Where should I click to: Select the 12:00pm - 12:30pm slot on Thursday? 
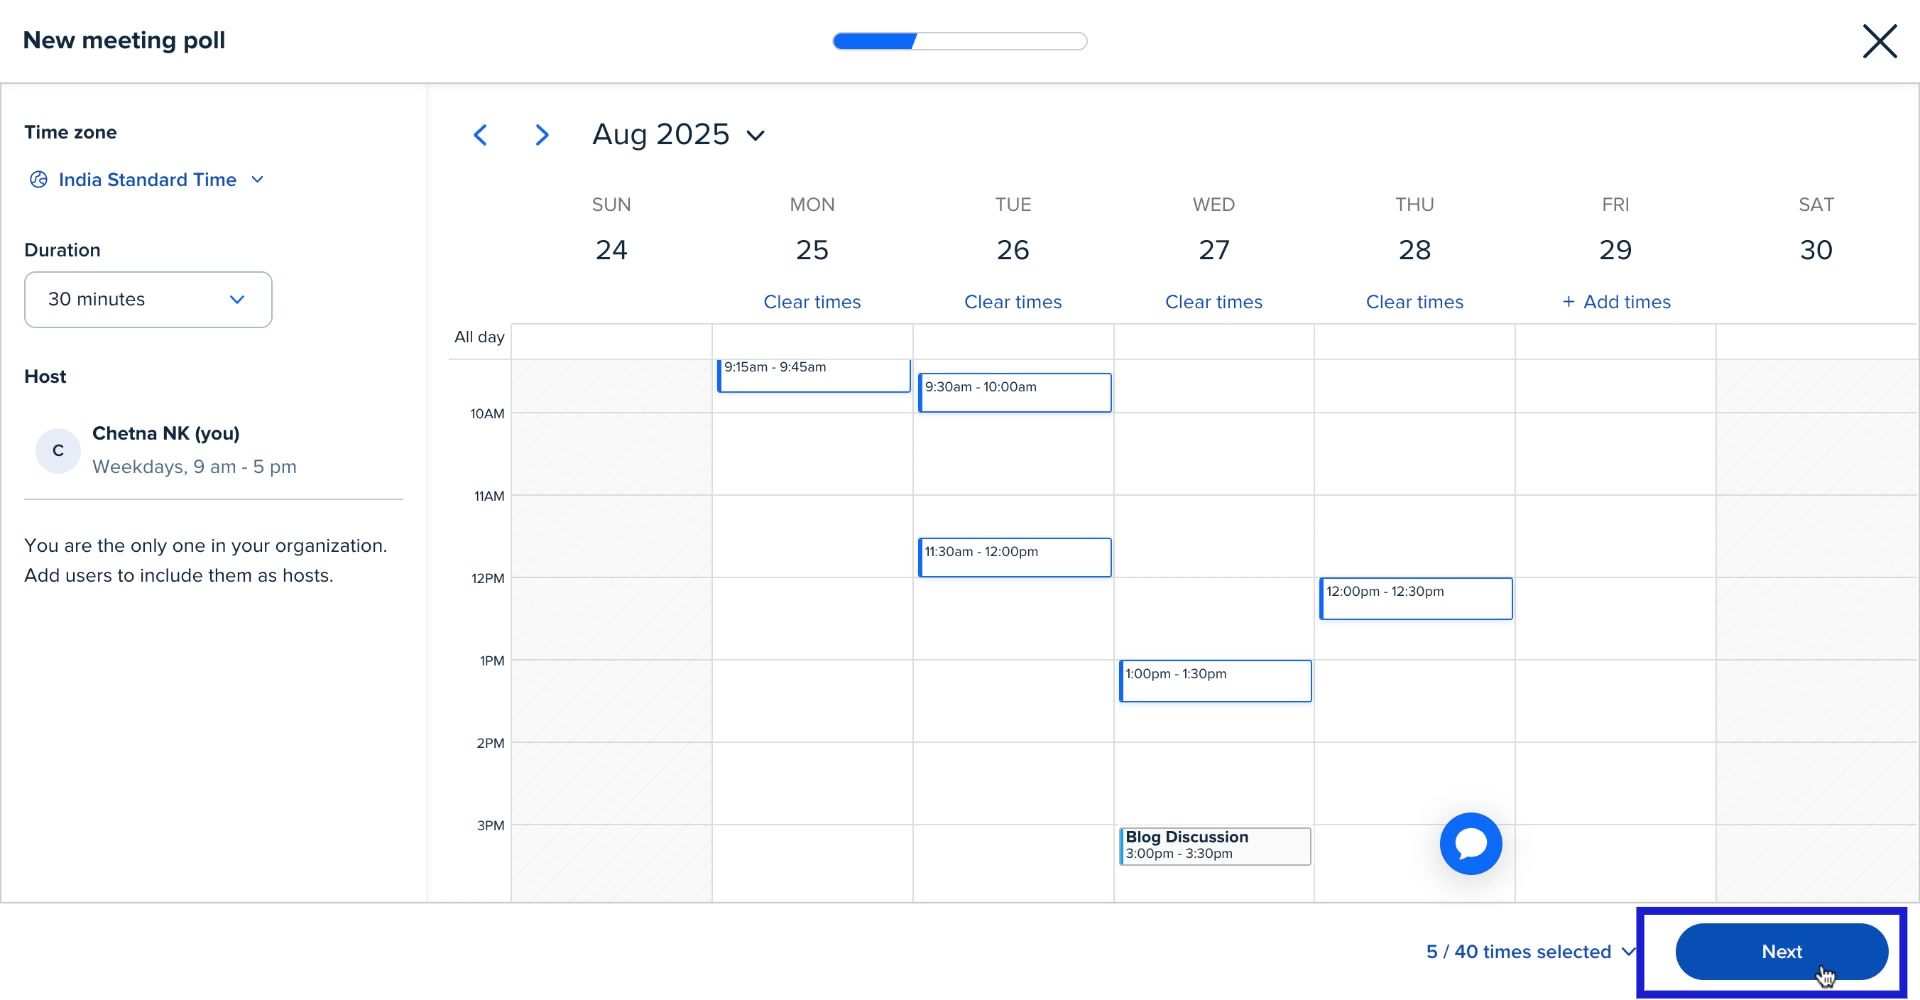coord(1416,598)
